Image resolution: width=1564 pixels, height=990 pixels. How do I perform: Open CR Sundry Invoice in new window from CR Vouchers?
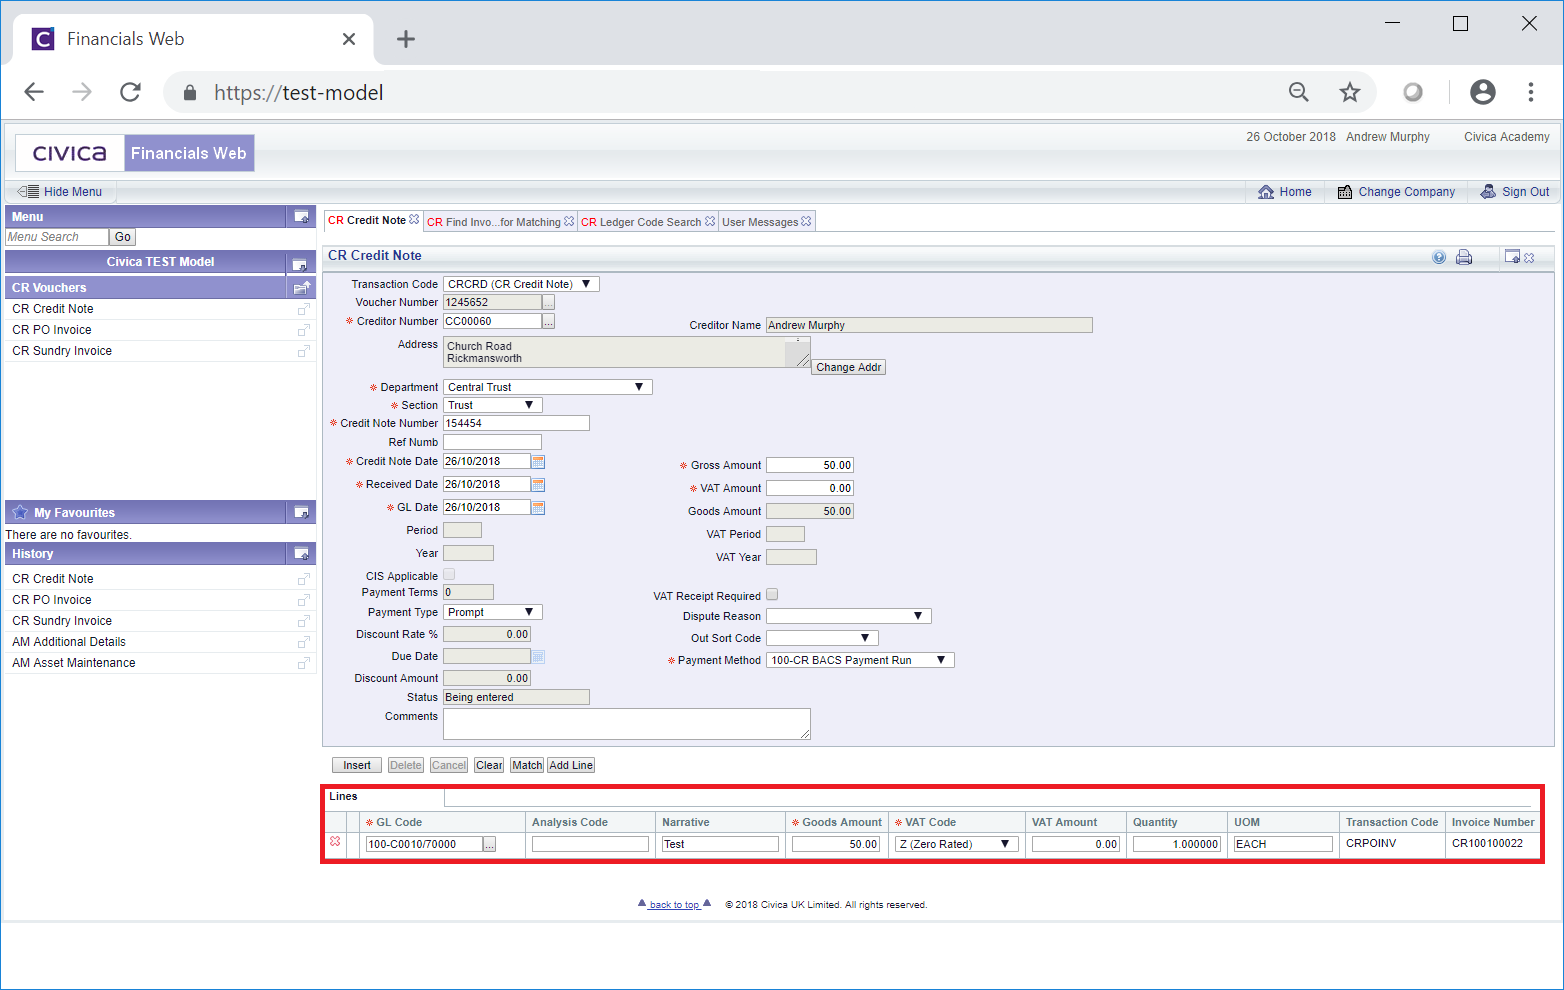coord(304,351)
